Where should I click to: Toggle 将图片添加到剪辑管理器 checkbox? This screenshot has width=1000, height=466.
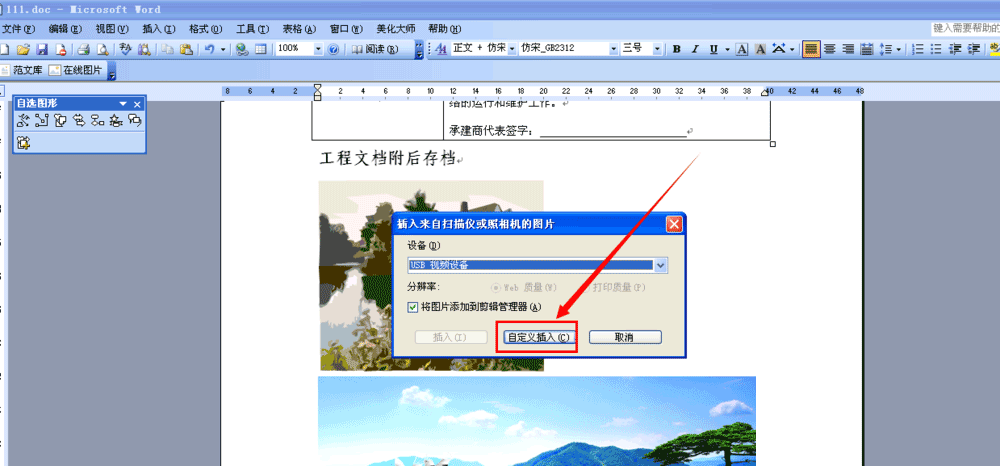pos(413,307)
